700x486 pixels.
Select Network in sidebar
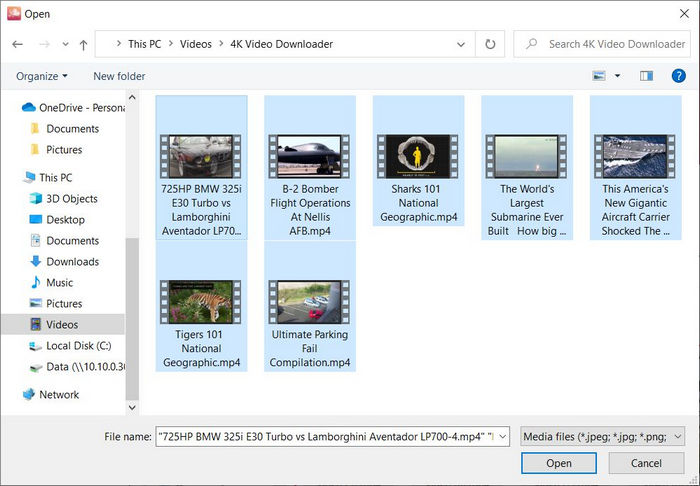51,395
